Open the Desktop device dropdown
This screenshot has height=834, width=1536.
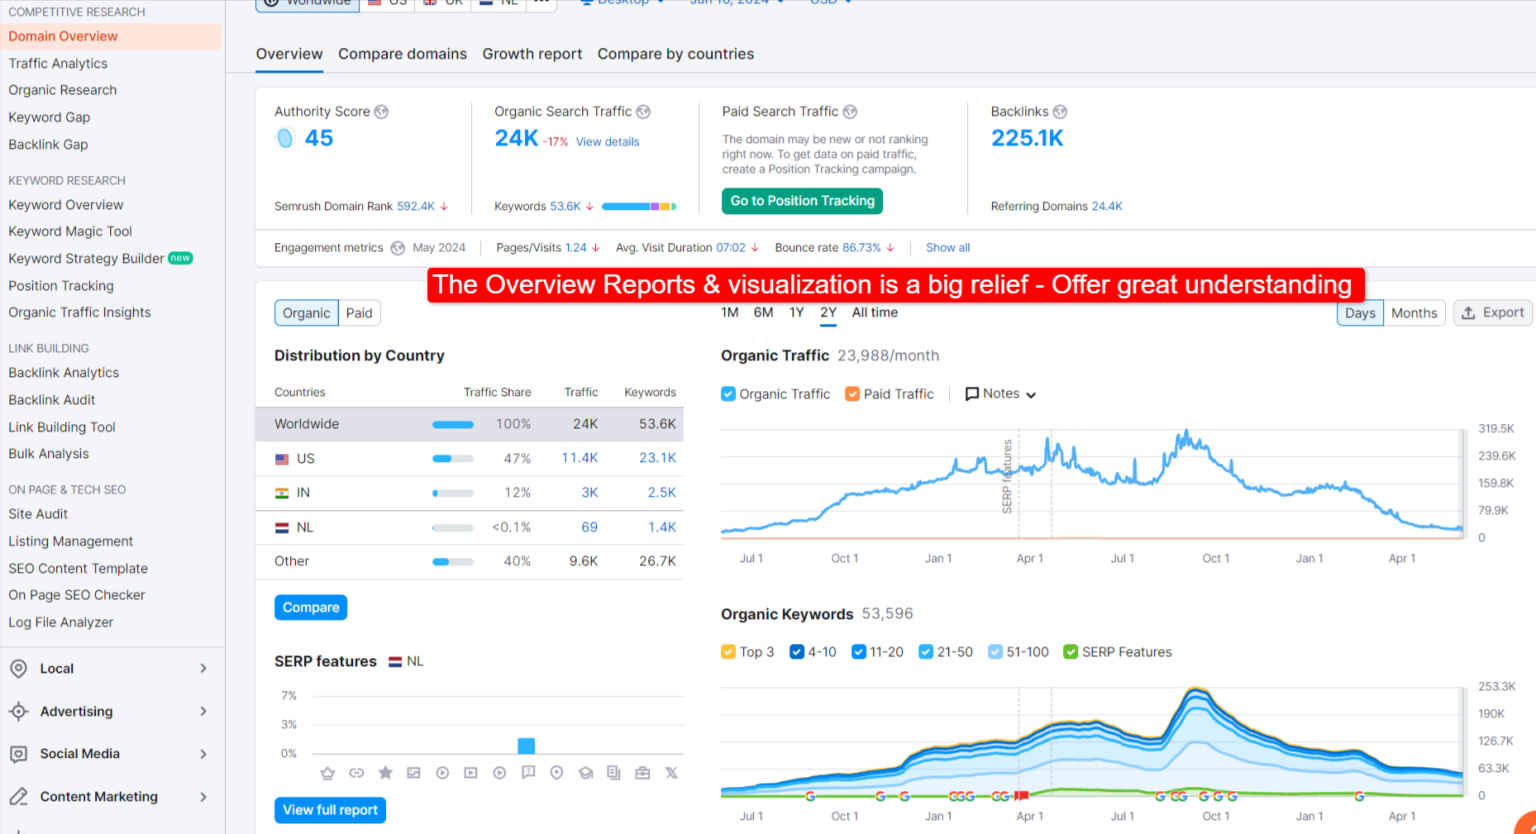[x=622, y=3]
